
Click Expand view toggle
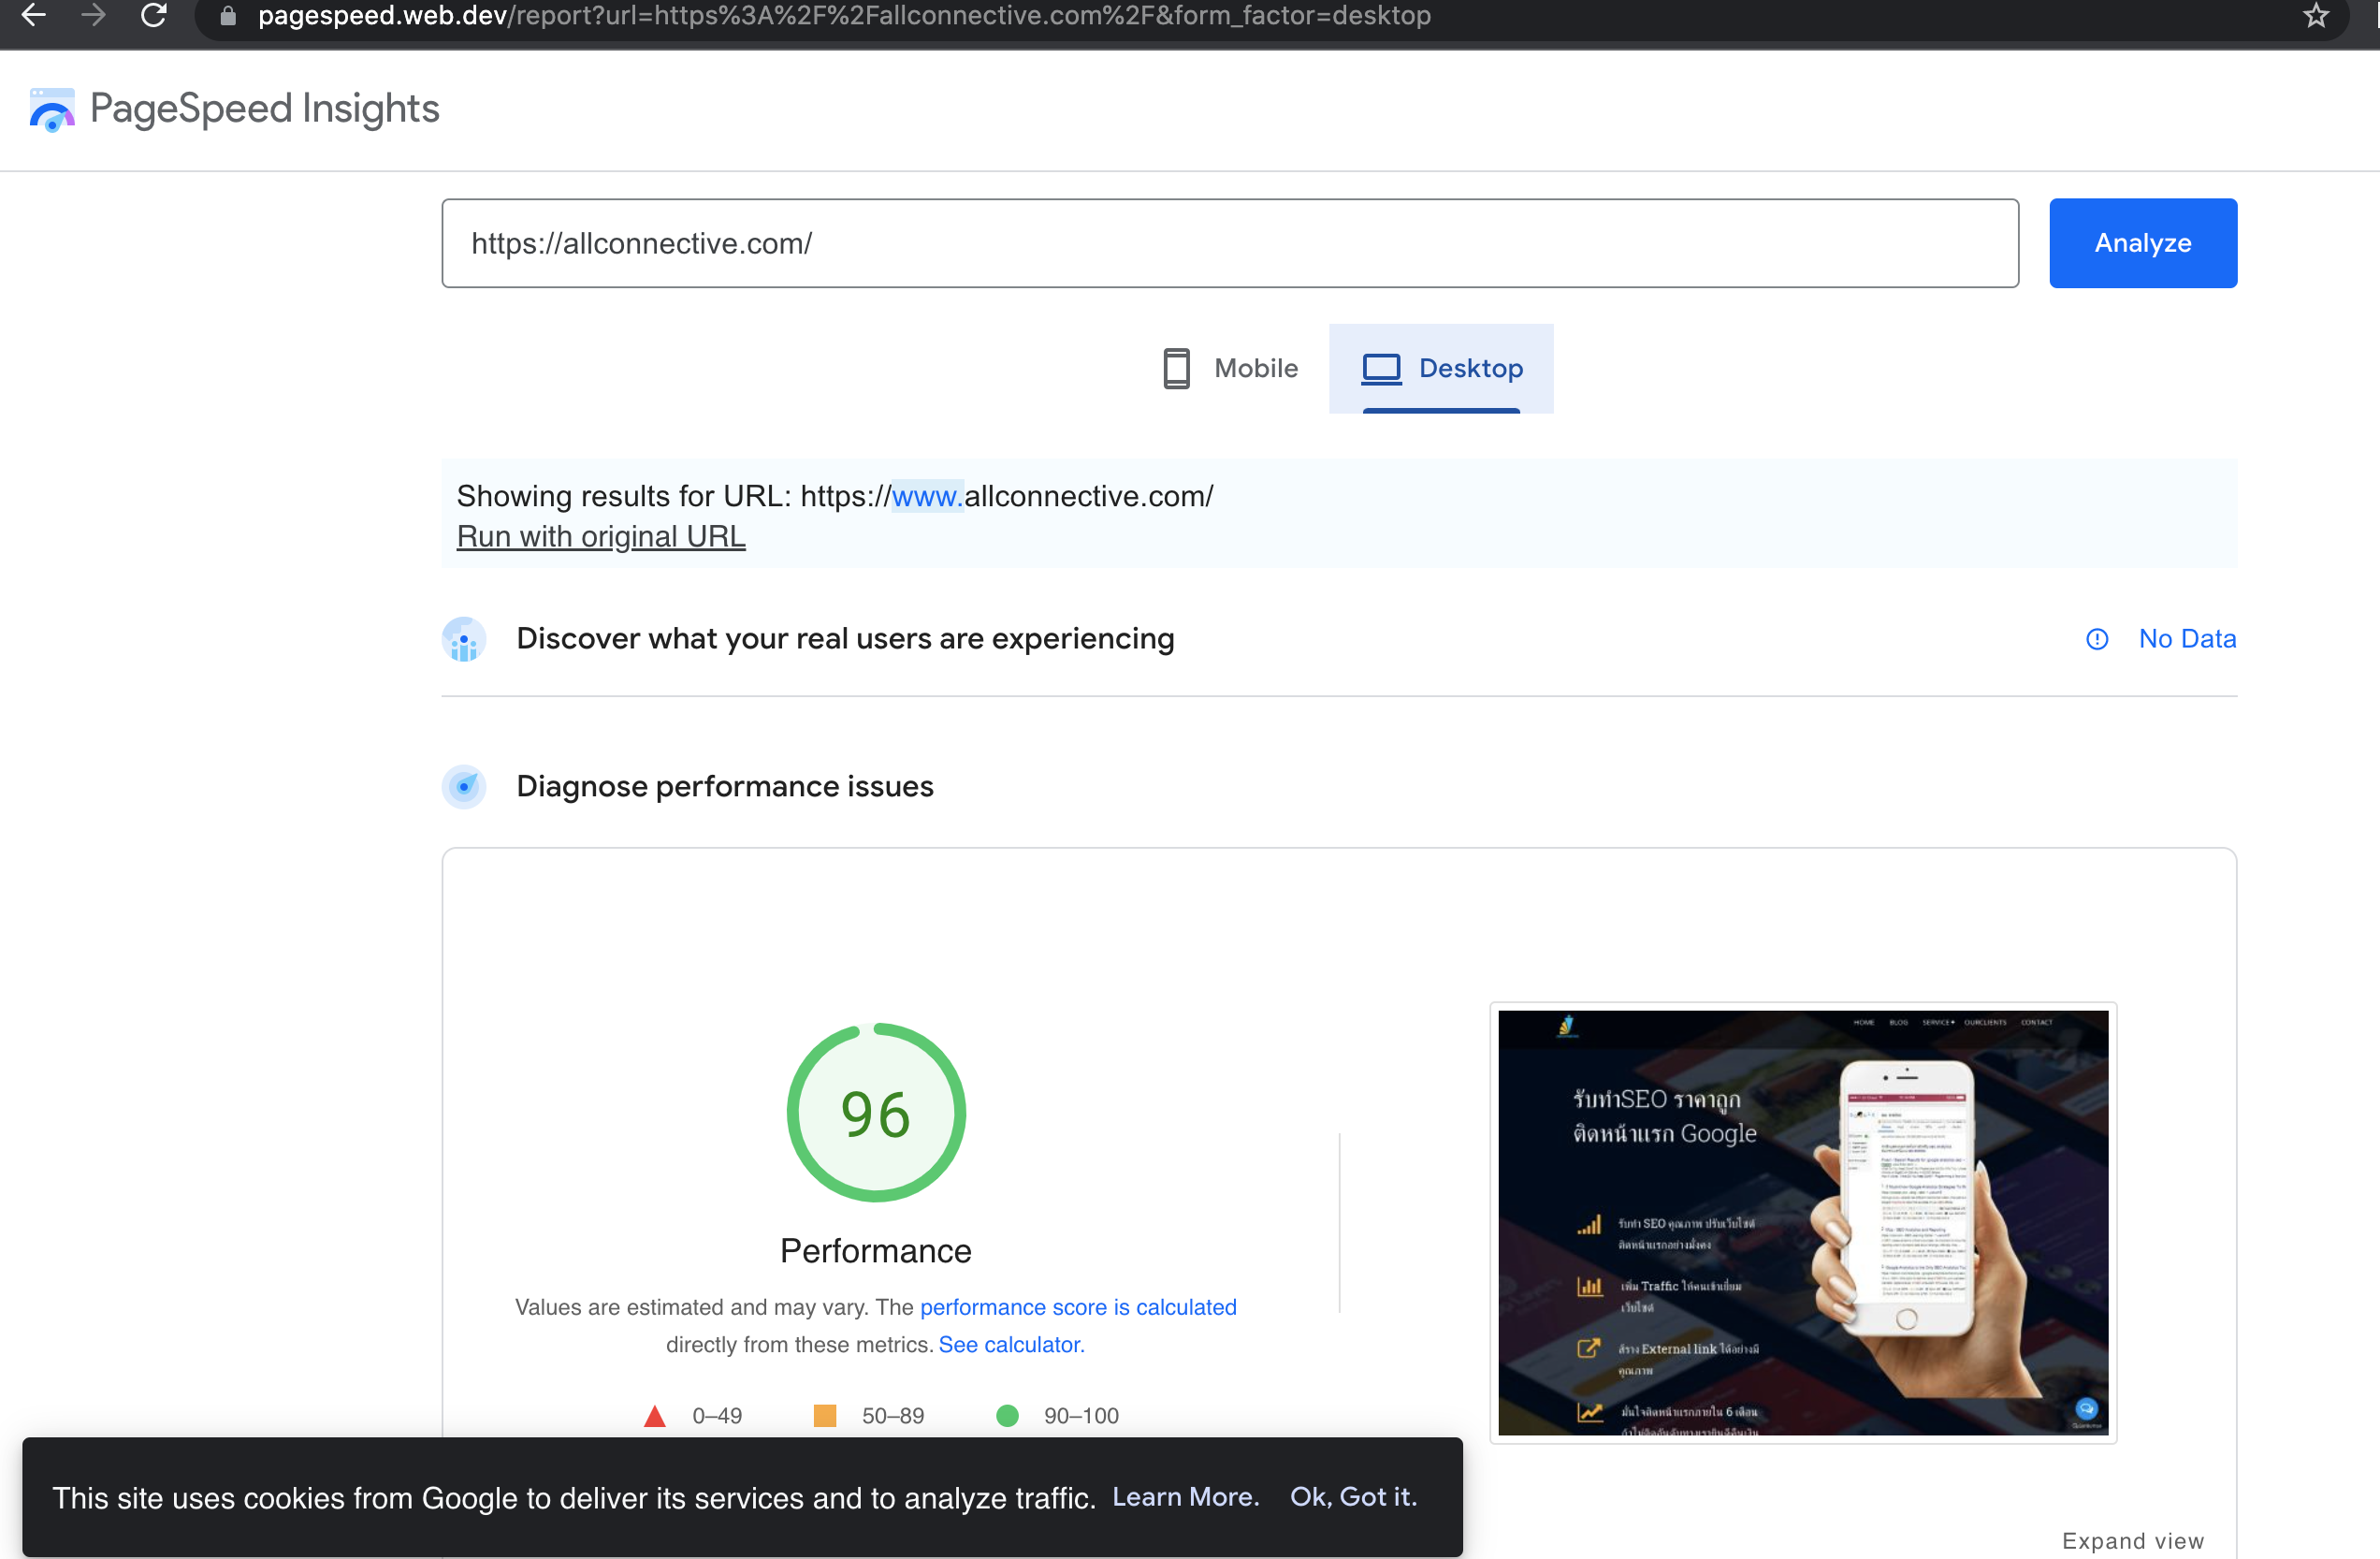(x=2132, y=1540)
